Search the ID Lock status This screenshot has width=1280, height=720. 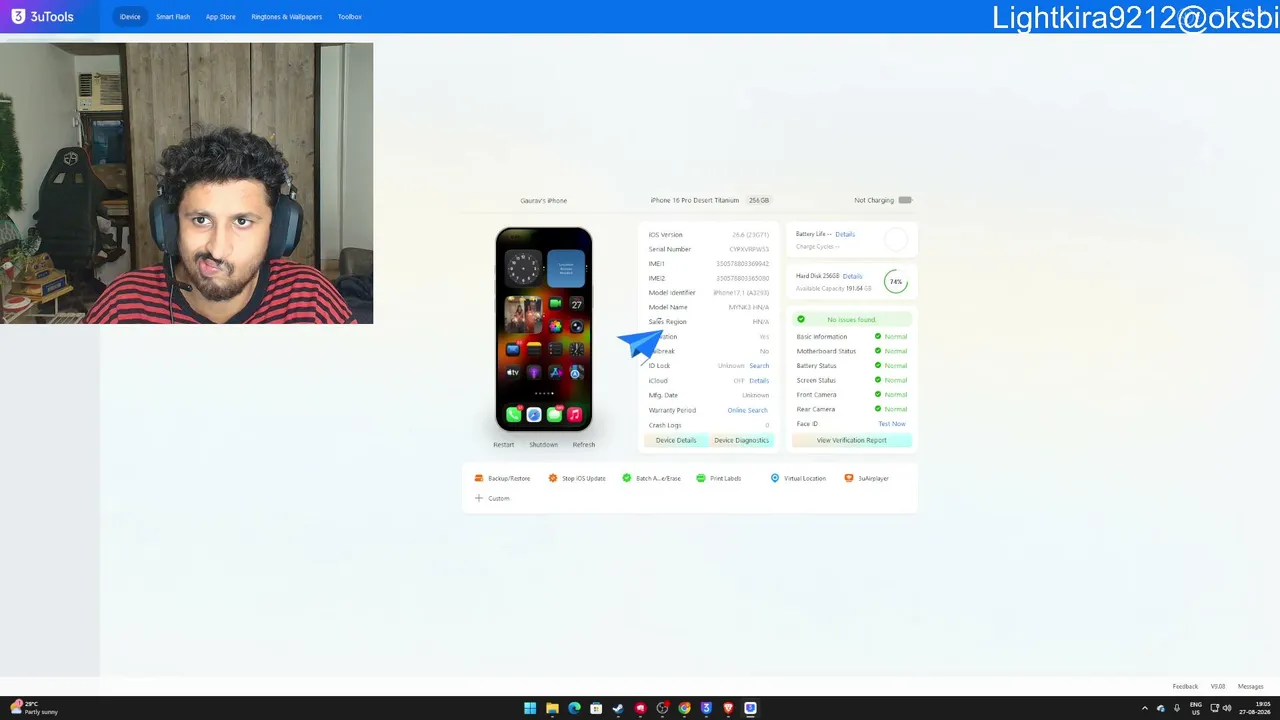pyautogui.click(x=760, y=366)
